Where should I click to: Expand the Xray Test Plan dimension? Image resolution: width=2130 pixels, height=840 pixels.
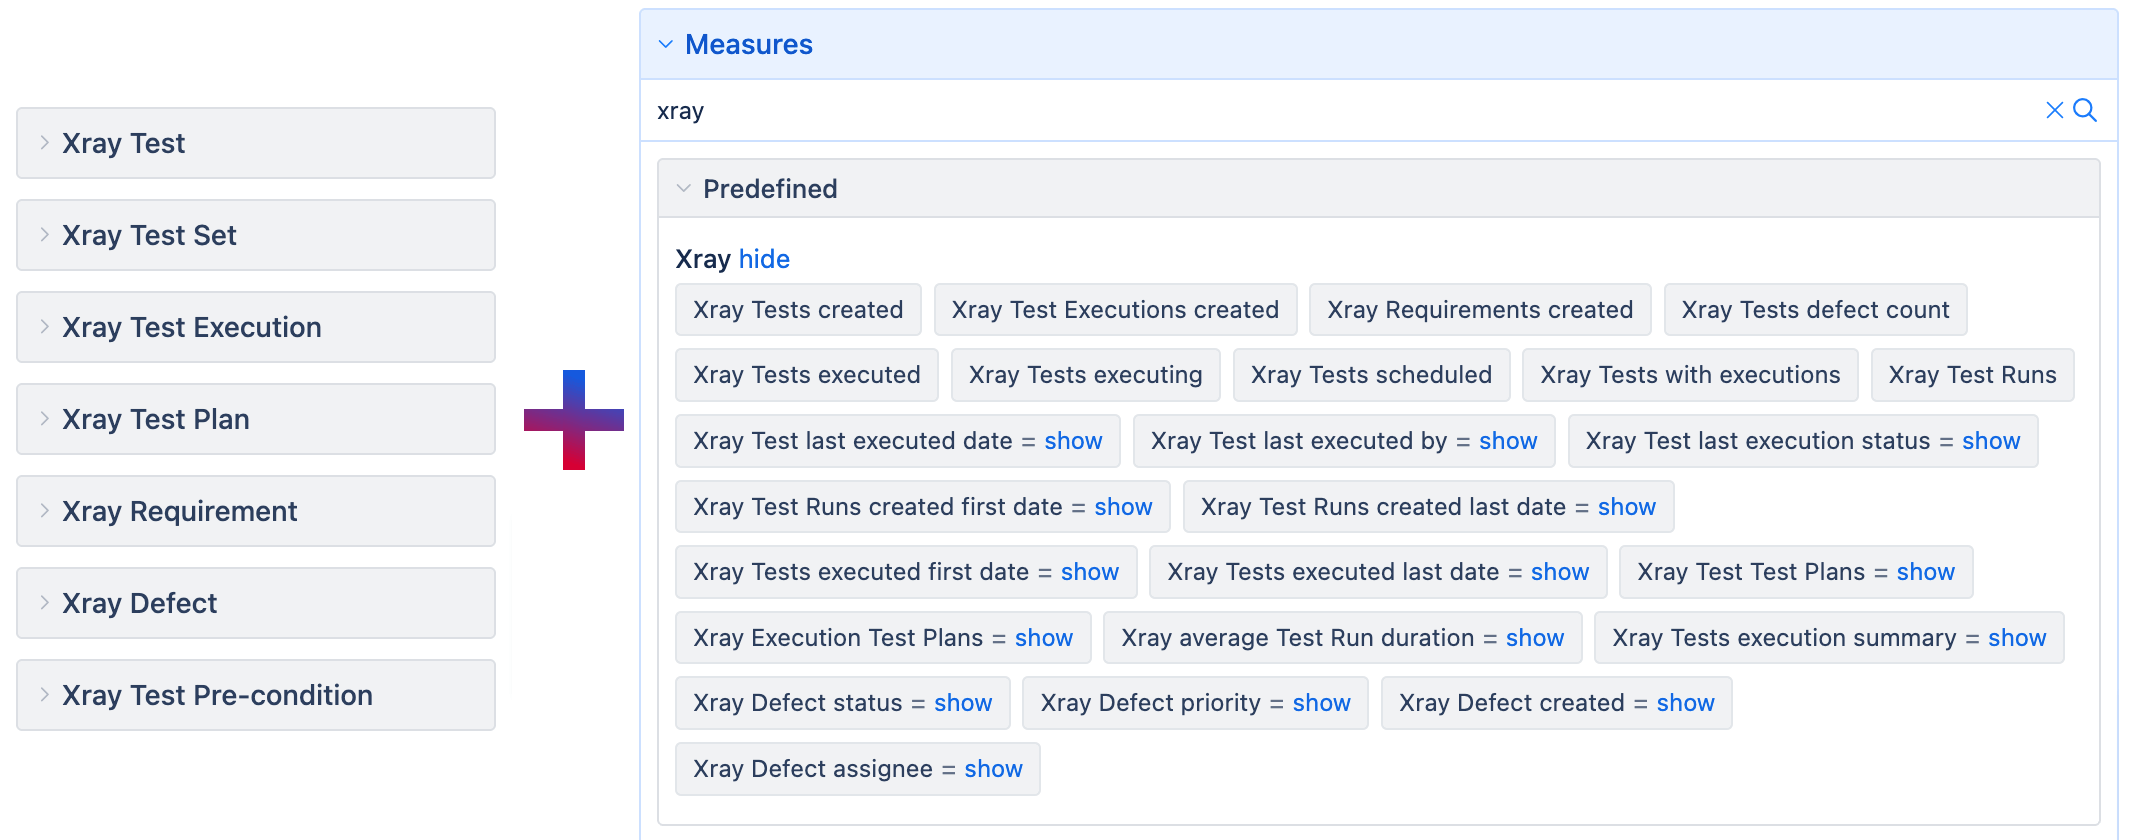coord(45,419)
